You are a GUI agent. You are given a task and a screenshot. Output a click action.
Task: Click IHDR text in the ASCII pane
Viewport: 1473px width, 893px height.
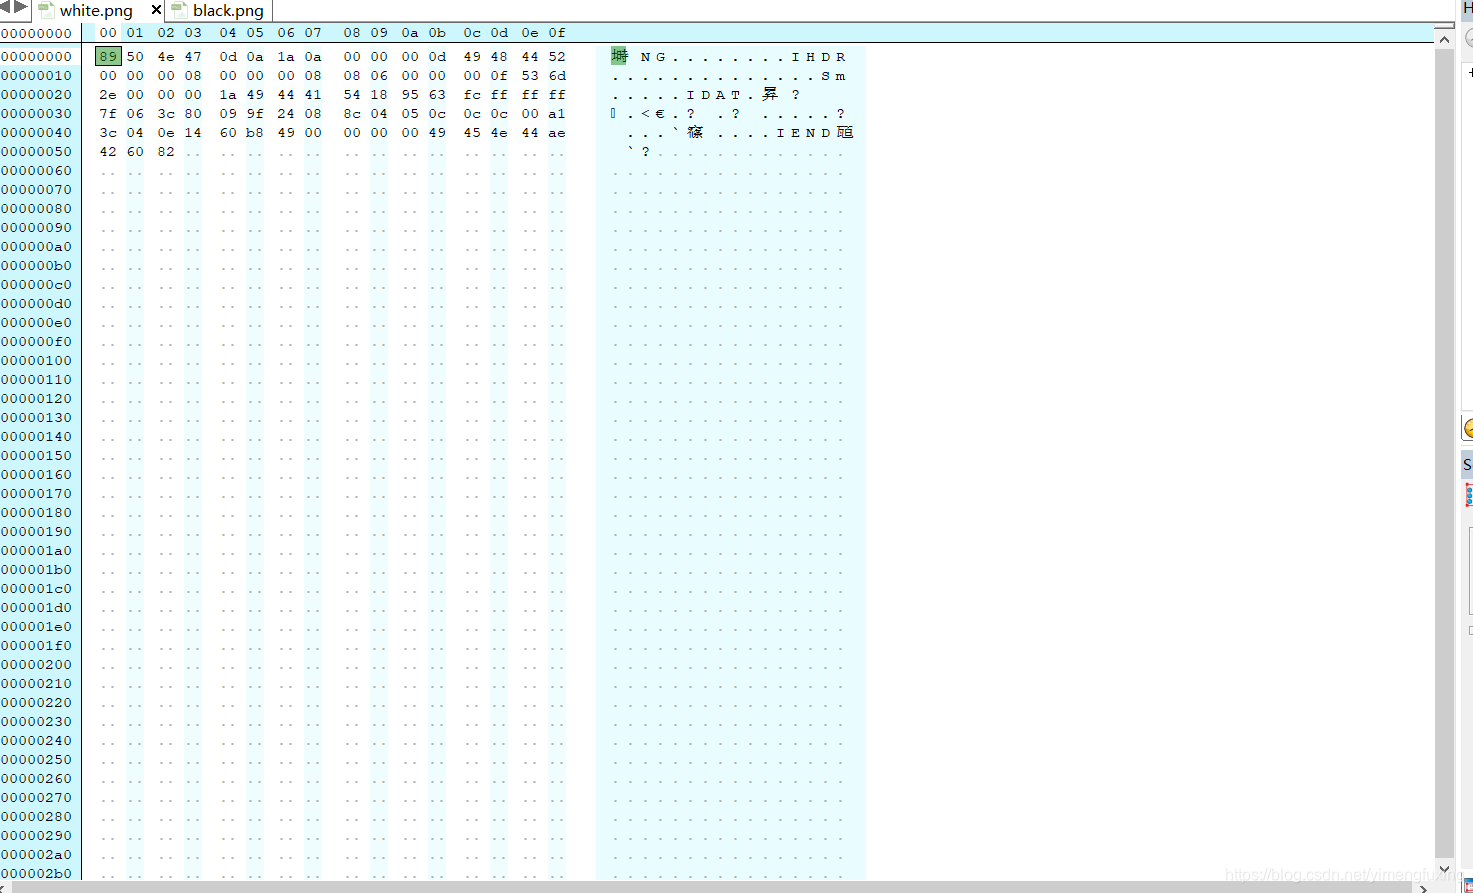tap(818, 57)
